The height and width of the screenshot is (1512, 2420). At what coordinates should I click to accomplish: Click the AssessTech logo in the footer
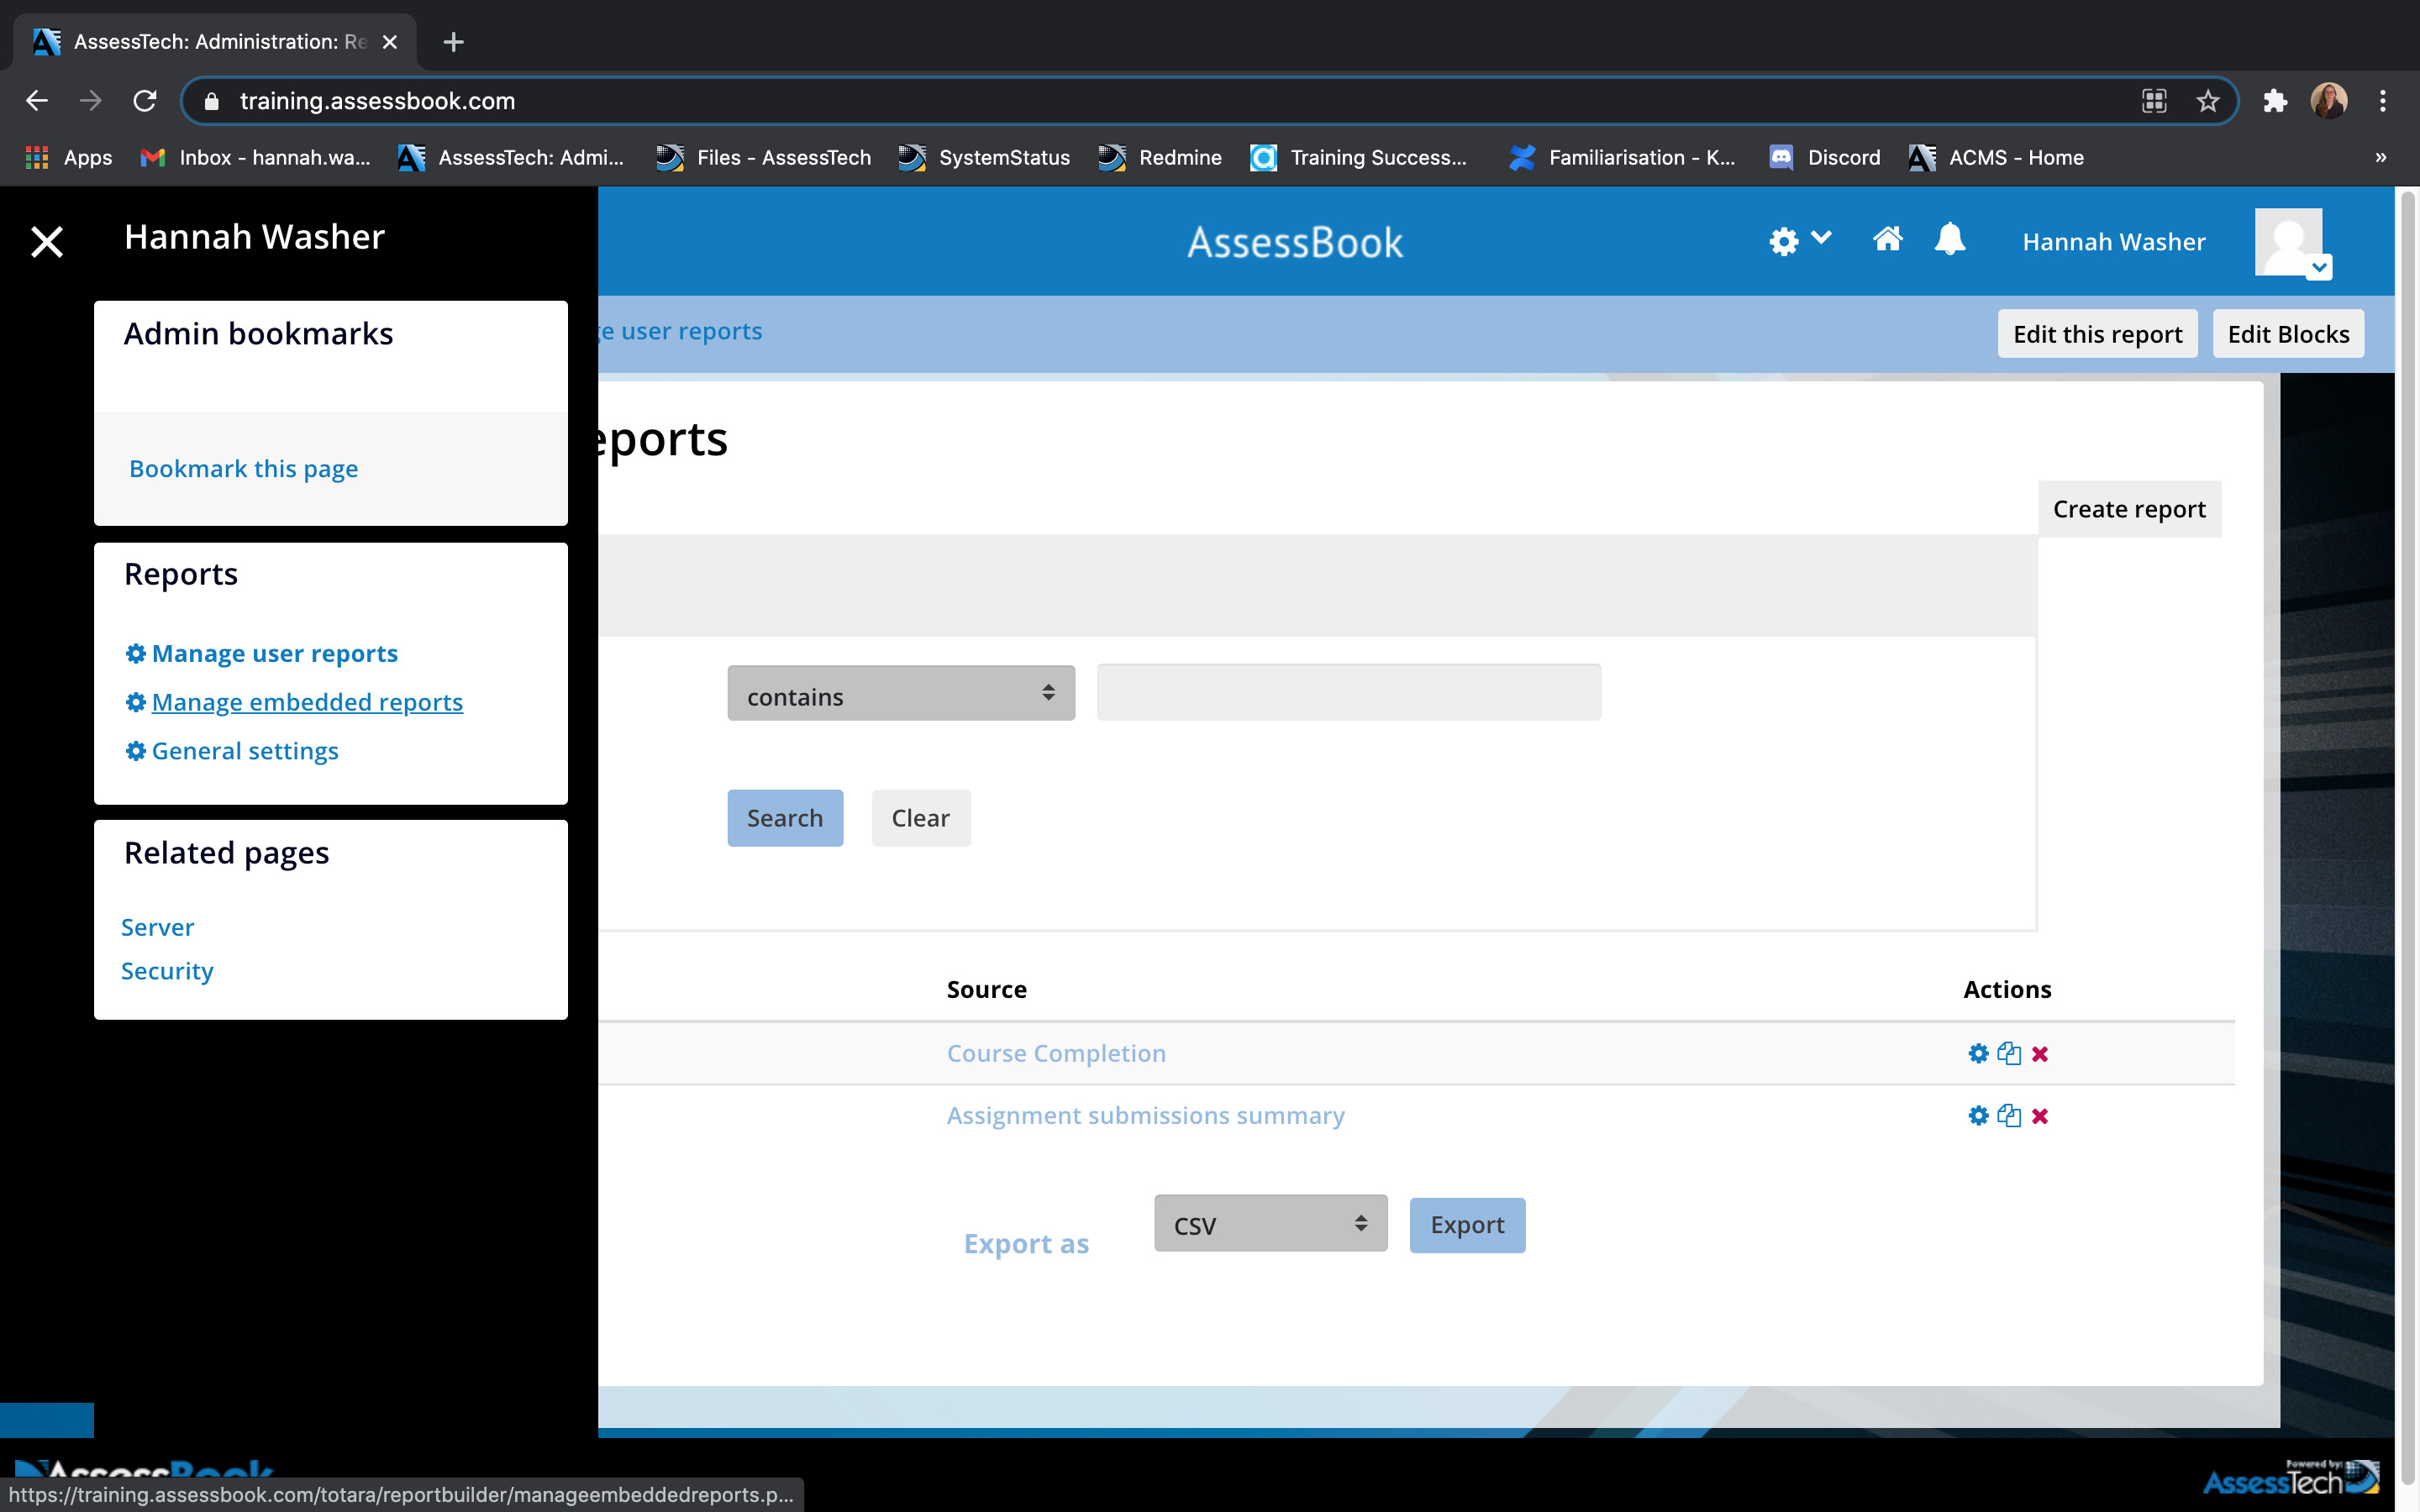(2291, 1480)
